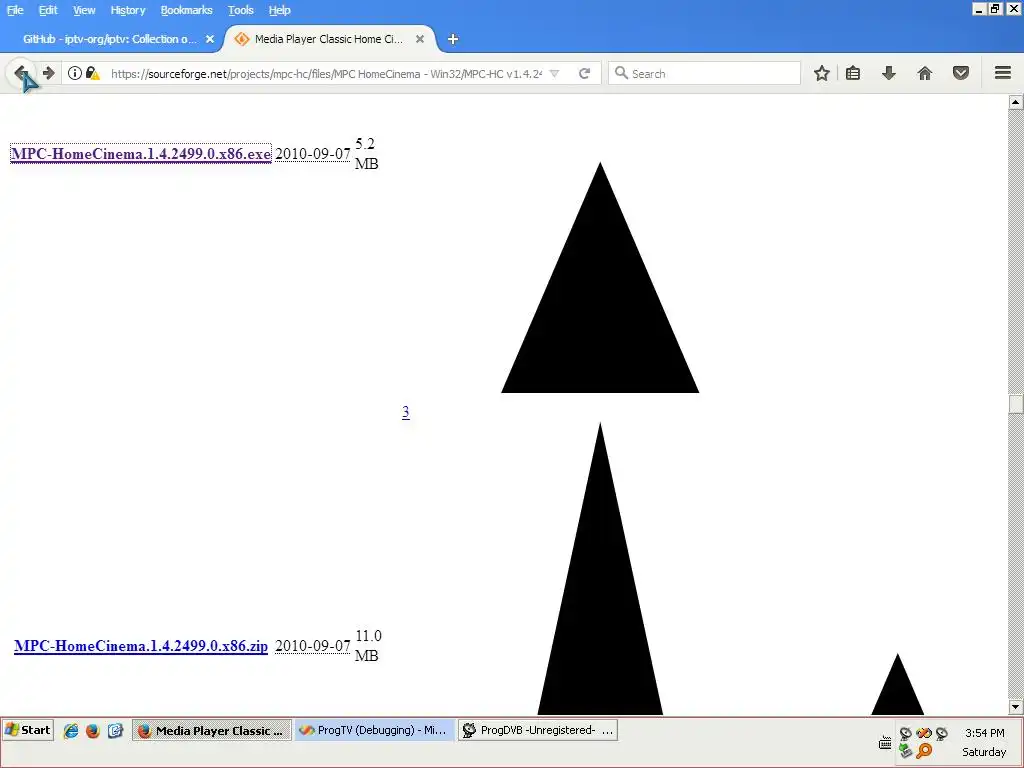Click the third quick launch icon
Screen dimensions: 1024x768
(x=116, y=731)
